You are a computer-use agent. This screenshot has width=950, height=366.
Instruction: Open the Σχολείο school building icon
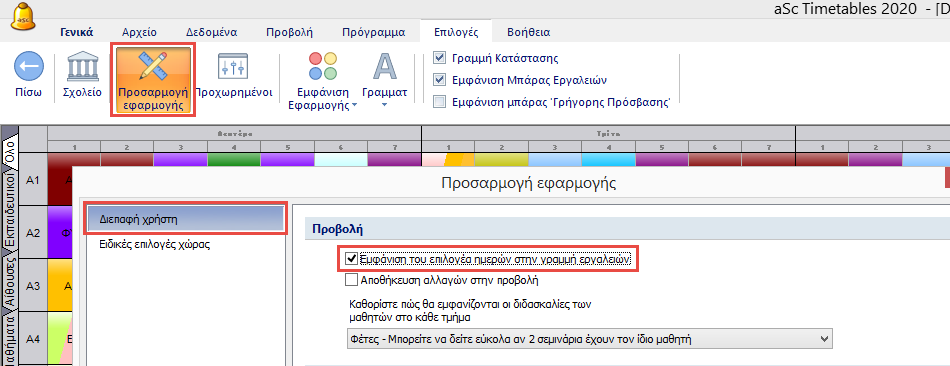[82, 67]
